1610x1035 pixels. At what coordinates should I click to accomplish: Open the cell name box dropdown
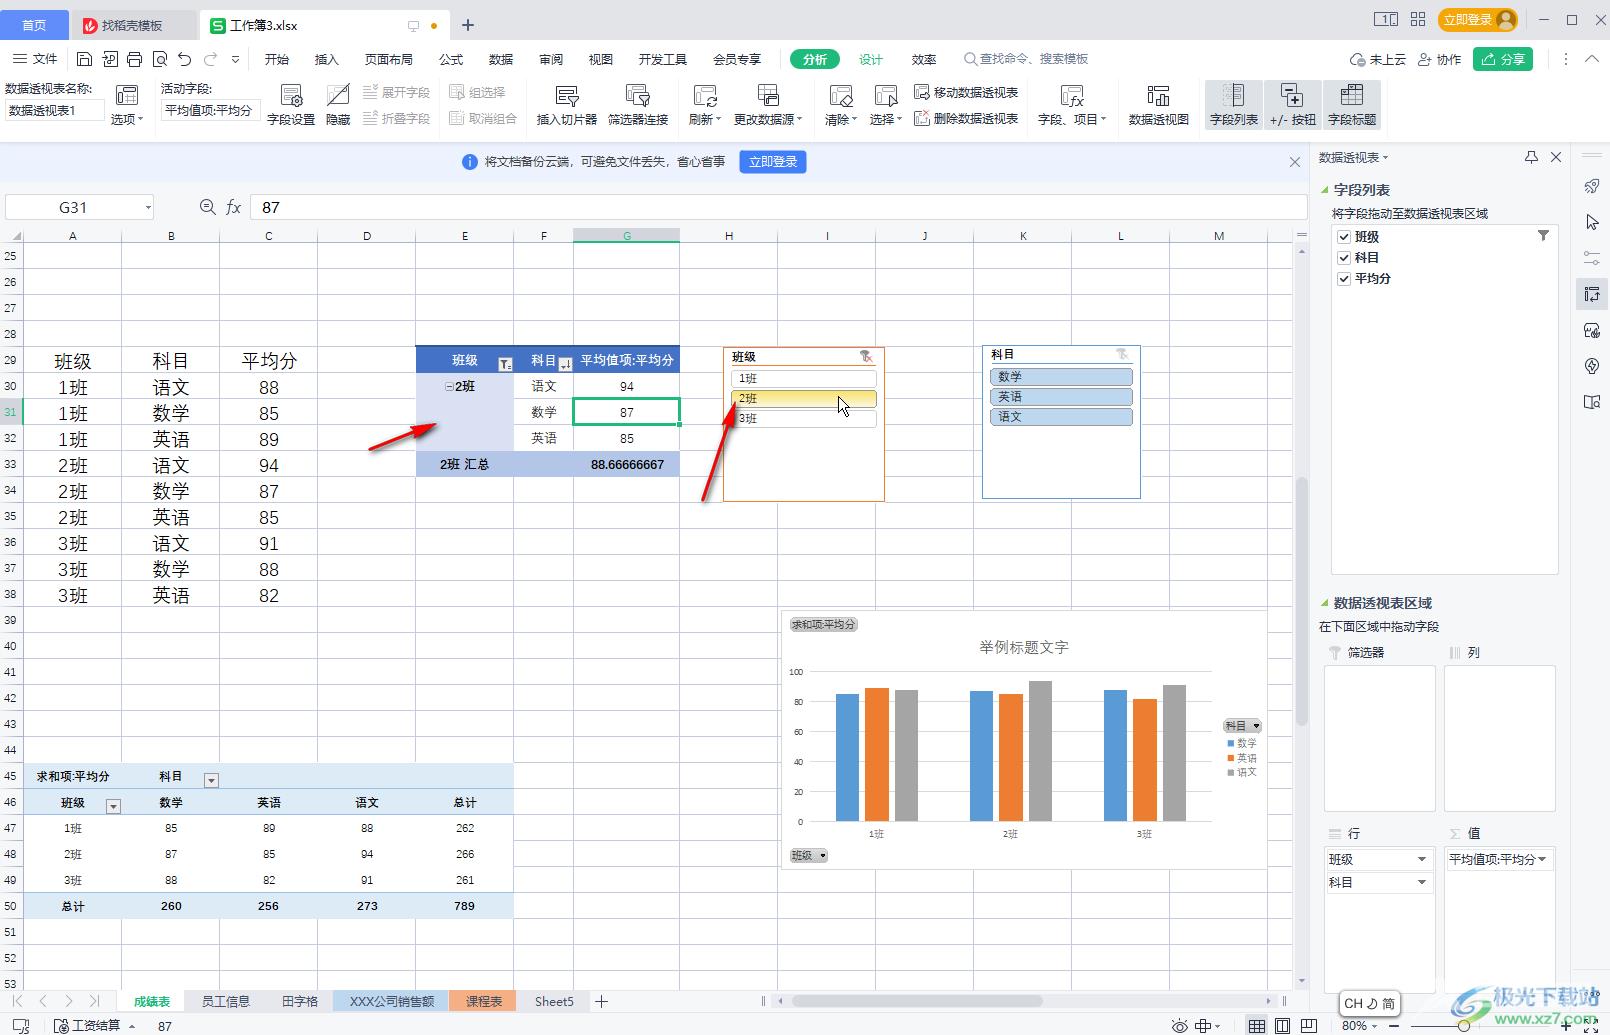[148, 207]
